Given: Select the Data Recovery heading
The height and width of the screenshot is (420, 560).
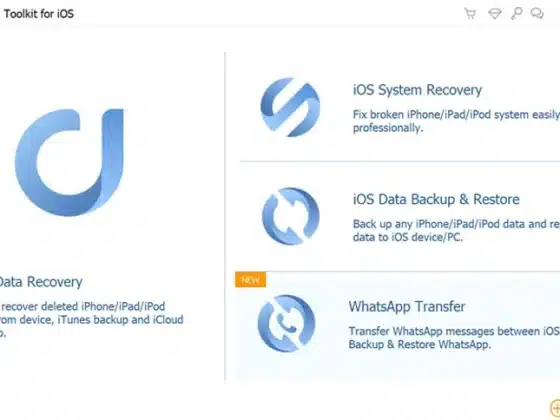Looking at the screenshot, I should [41, 282].
